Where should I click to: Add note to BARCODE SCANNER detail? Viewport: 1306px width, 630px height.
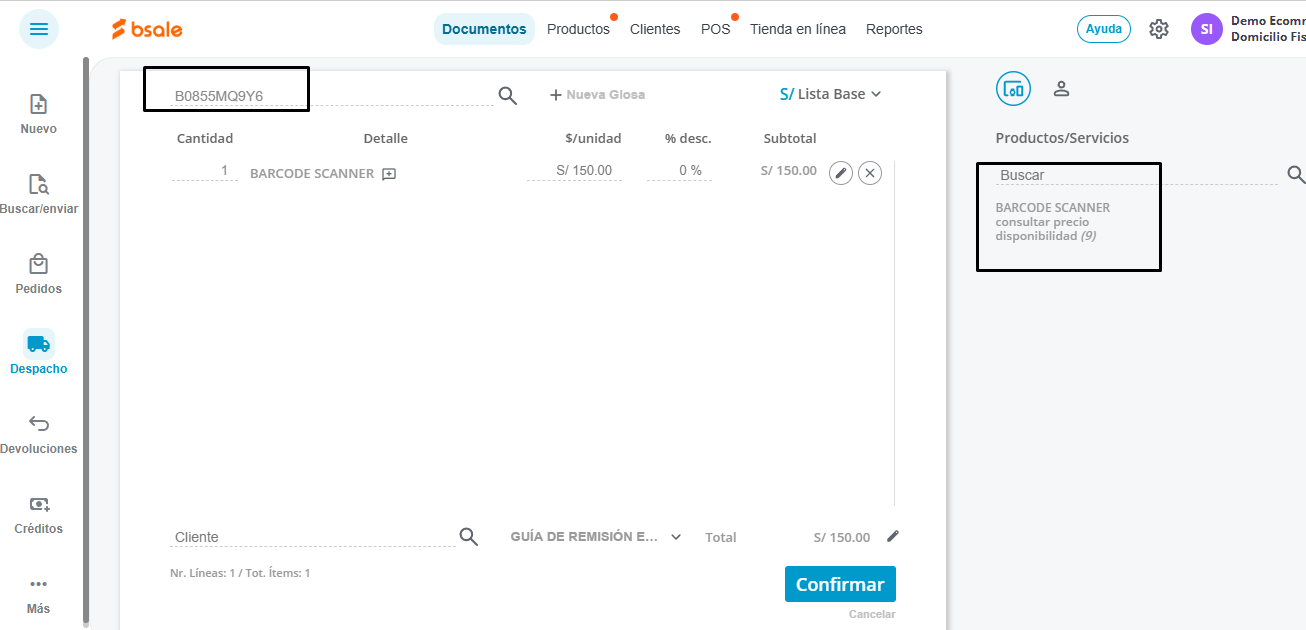click(389, 173)
